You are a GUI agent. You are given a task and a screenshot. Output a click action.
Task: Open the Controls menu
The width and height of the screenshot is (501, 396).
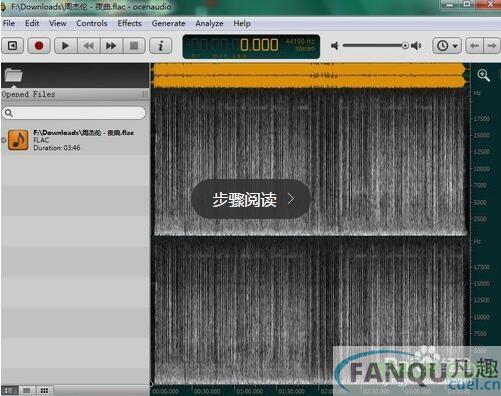point(92,23)
